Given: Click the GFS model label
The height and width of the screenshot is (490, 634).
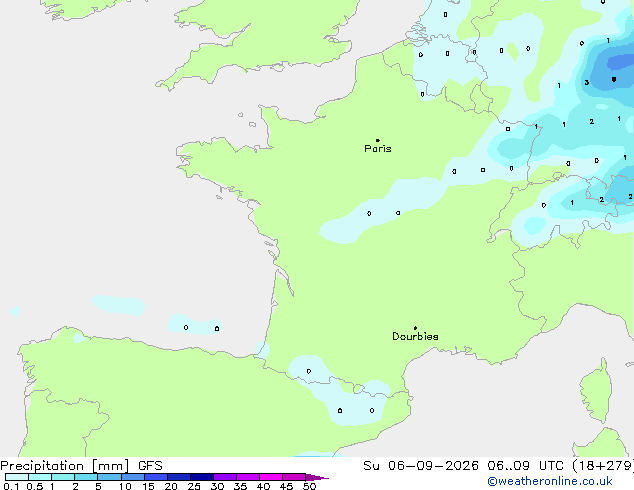Looking at the screenshot, I should (x=150, y=466).
